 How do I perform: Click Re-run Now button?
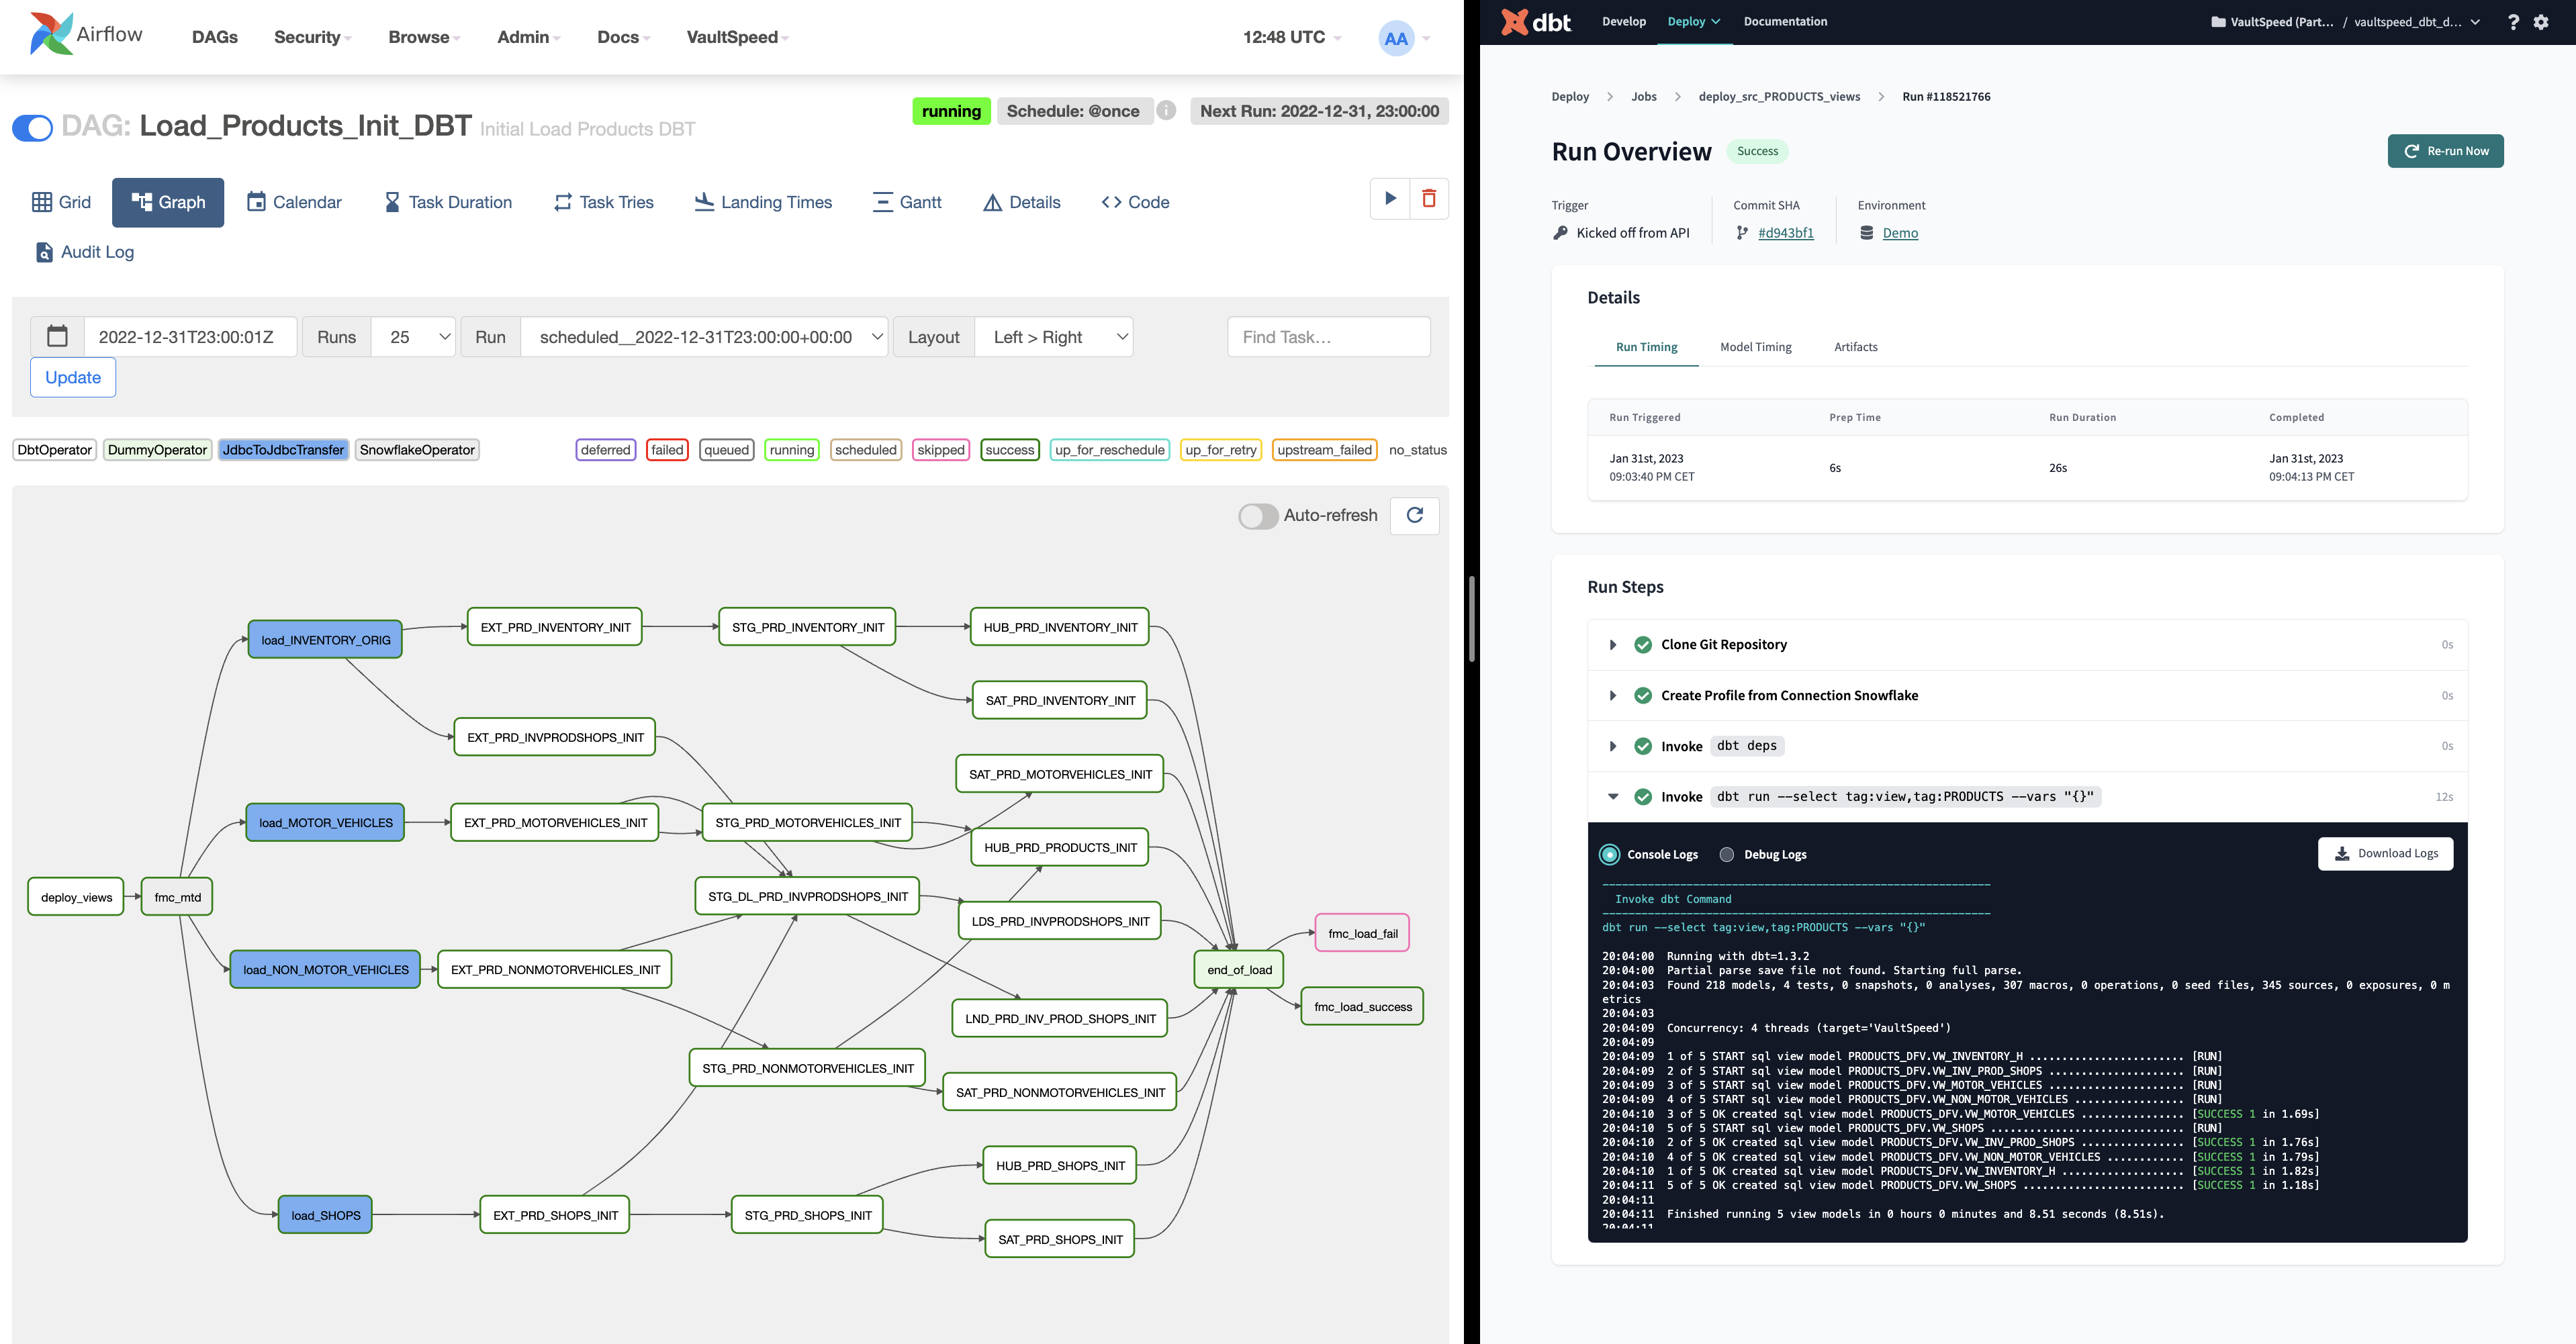(2445, 151)
